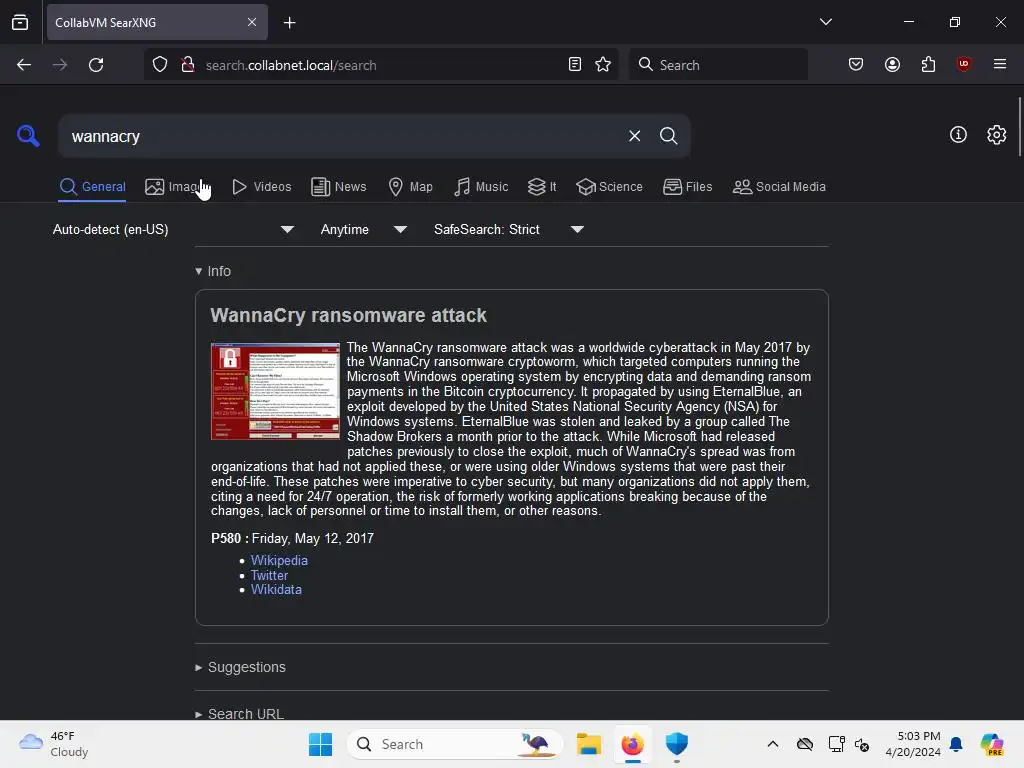The image size is (1024, 768).
Task: Click the WannaCry ransomware screenshot thumbnail
Action: (x=275, y=391)
